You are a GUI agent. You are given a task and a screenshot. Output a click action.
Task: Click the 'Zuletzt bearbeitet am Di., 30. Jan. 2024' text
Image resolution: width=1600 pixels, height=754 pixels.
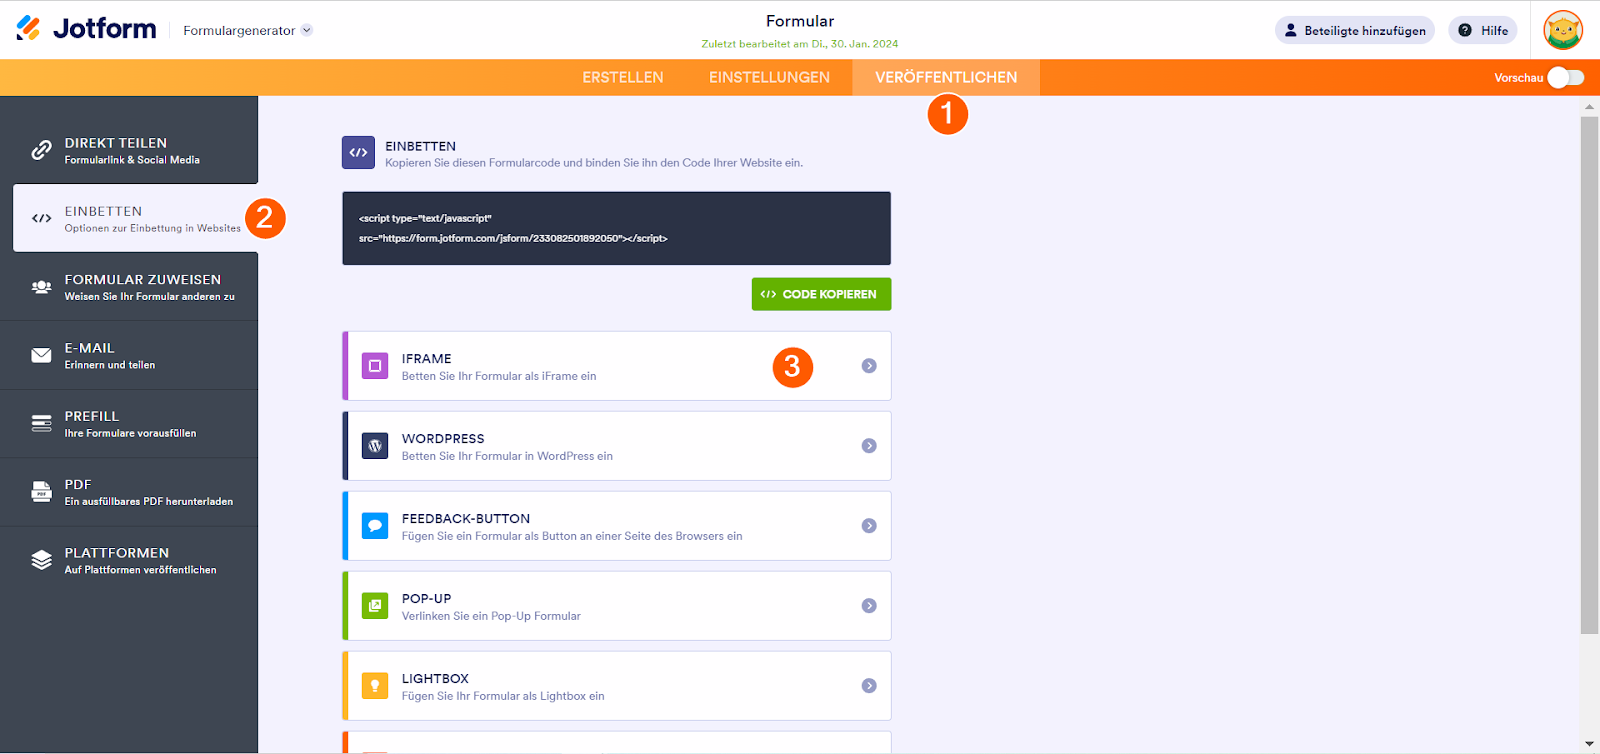tap(800, 44)
